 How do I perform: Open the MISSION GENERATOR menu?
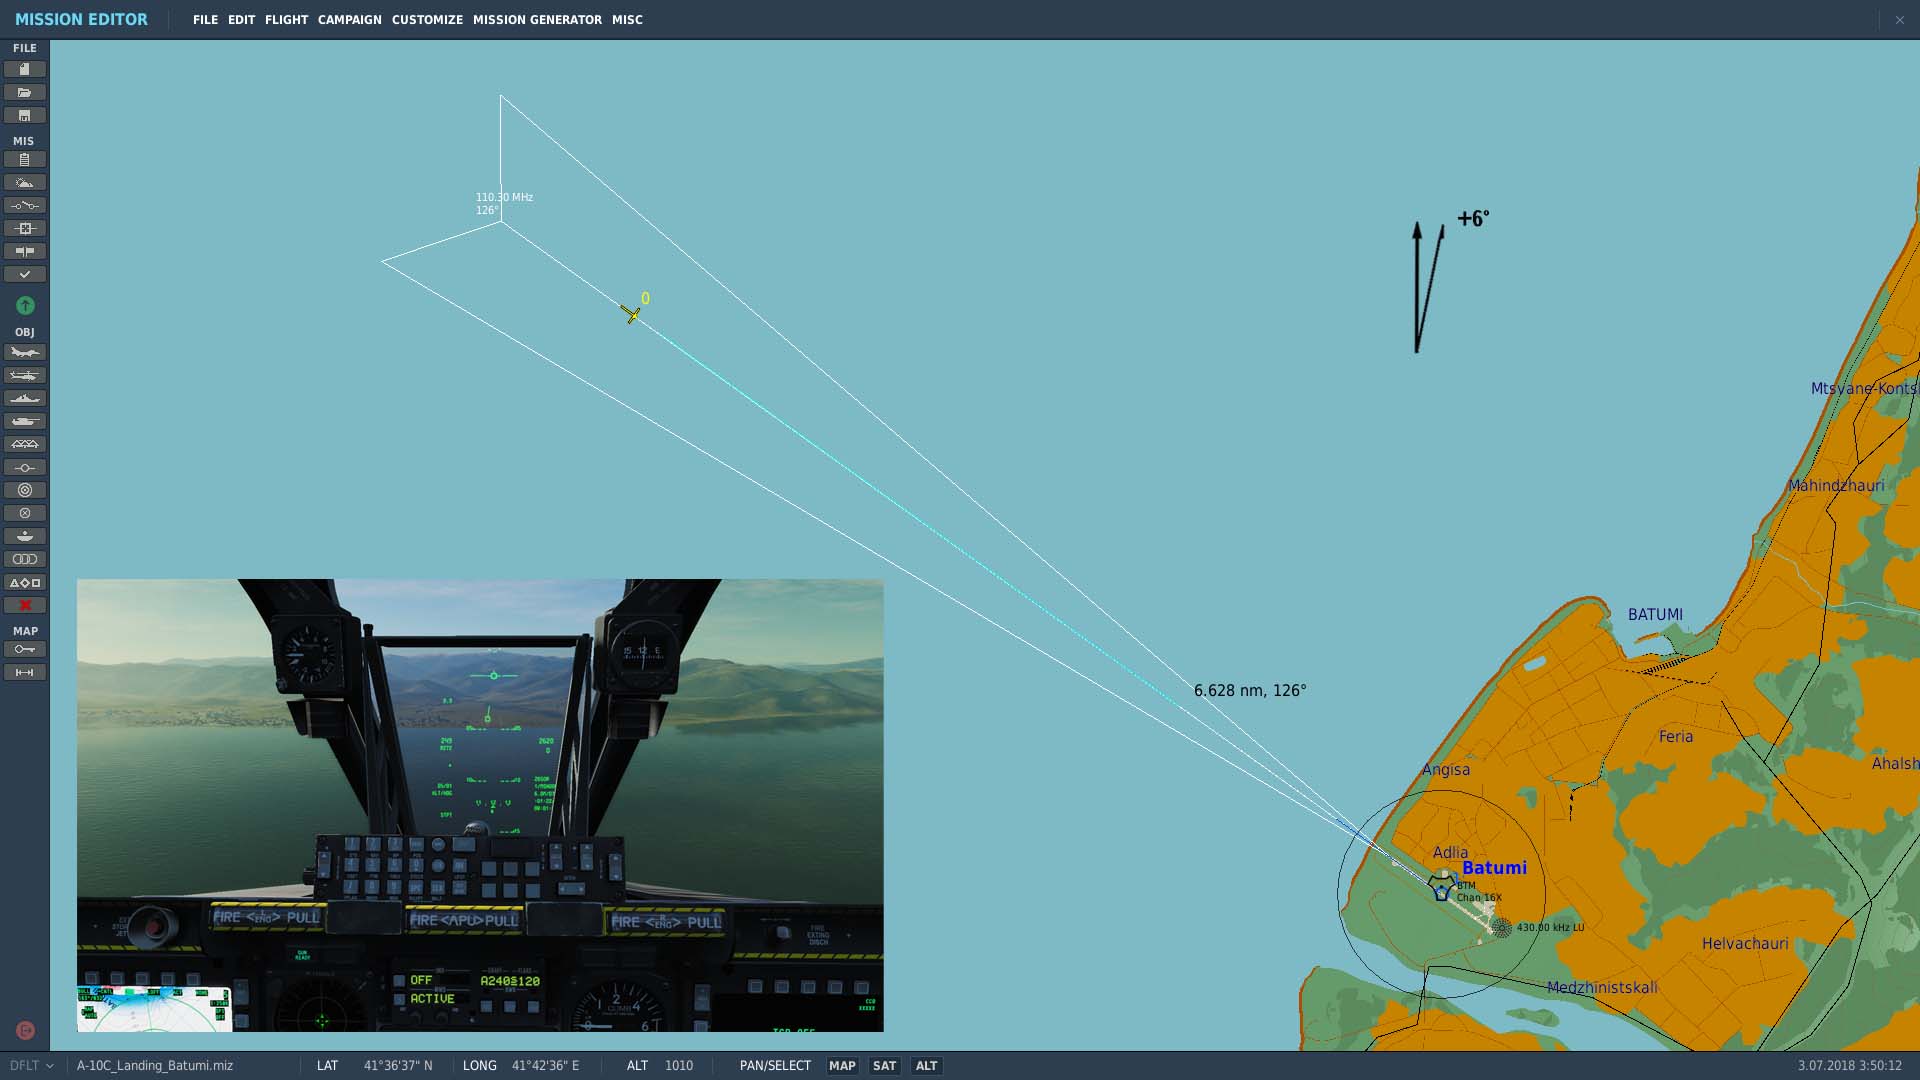(537, 20)
